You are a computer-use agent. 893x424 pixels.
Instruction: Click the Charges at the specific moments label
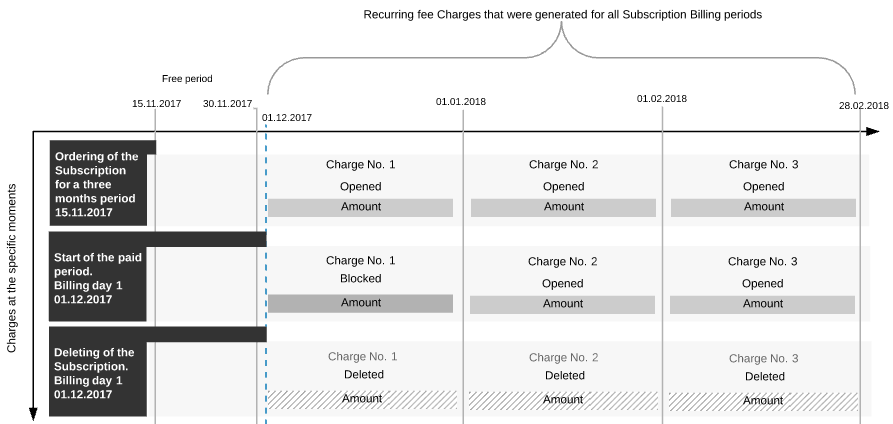[11, 268]
